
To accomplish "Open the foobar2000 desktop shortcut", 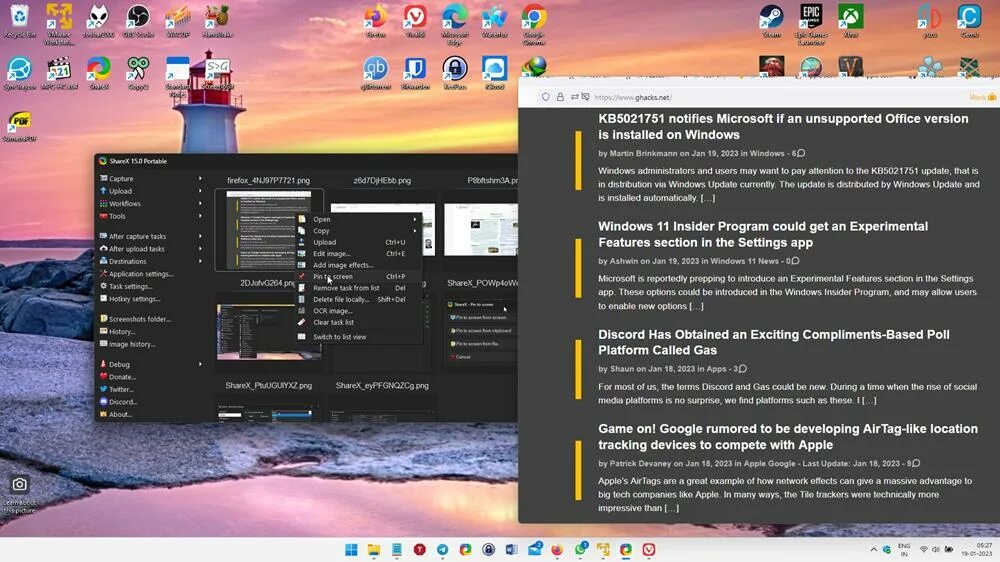I will point(98,21).
